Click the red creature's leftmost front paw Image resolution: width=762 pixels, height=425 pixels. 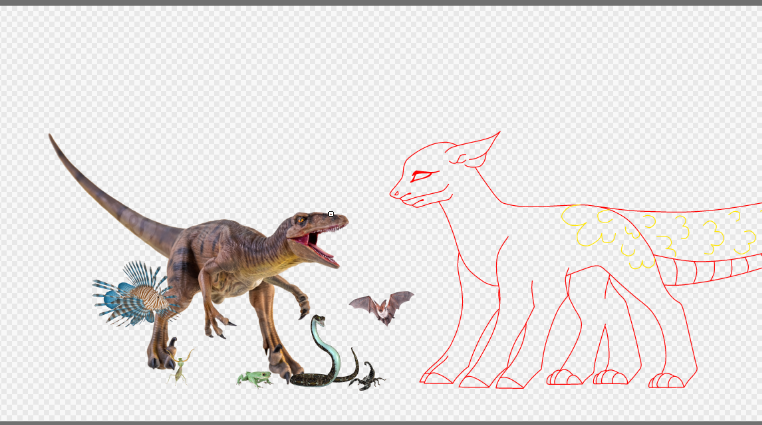coord(436,378)
